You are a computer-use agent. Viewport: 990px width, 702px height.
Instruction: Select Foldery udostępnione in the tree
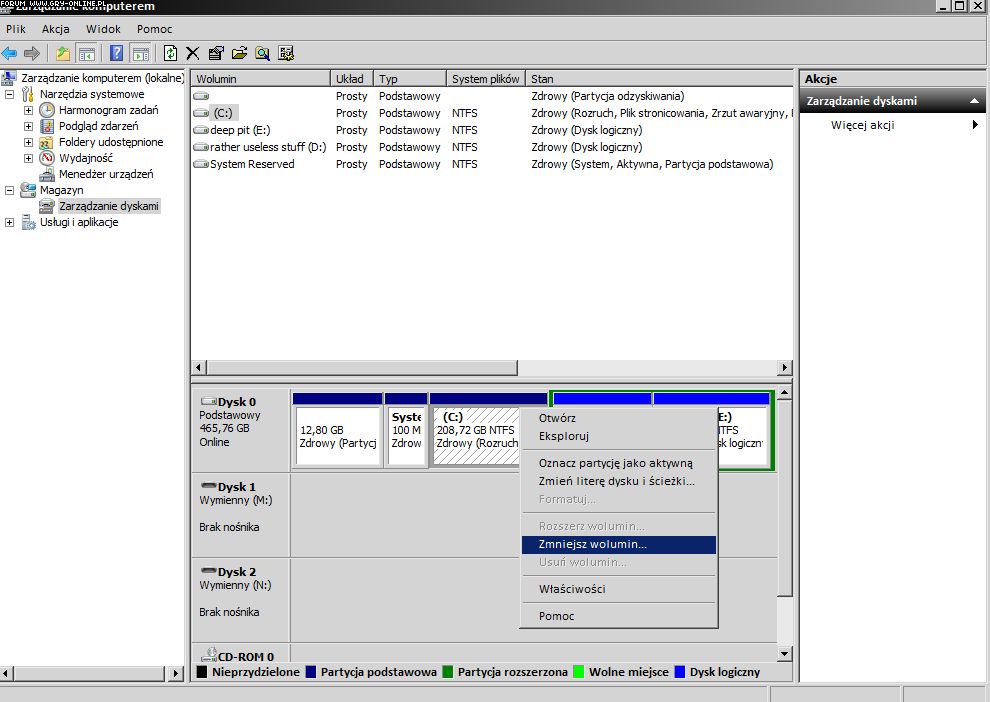(x=111, y=142)
